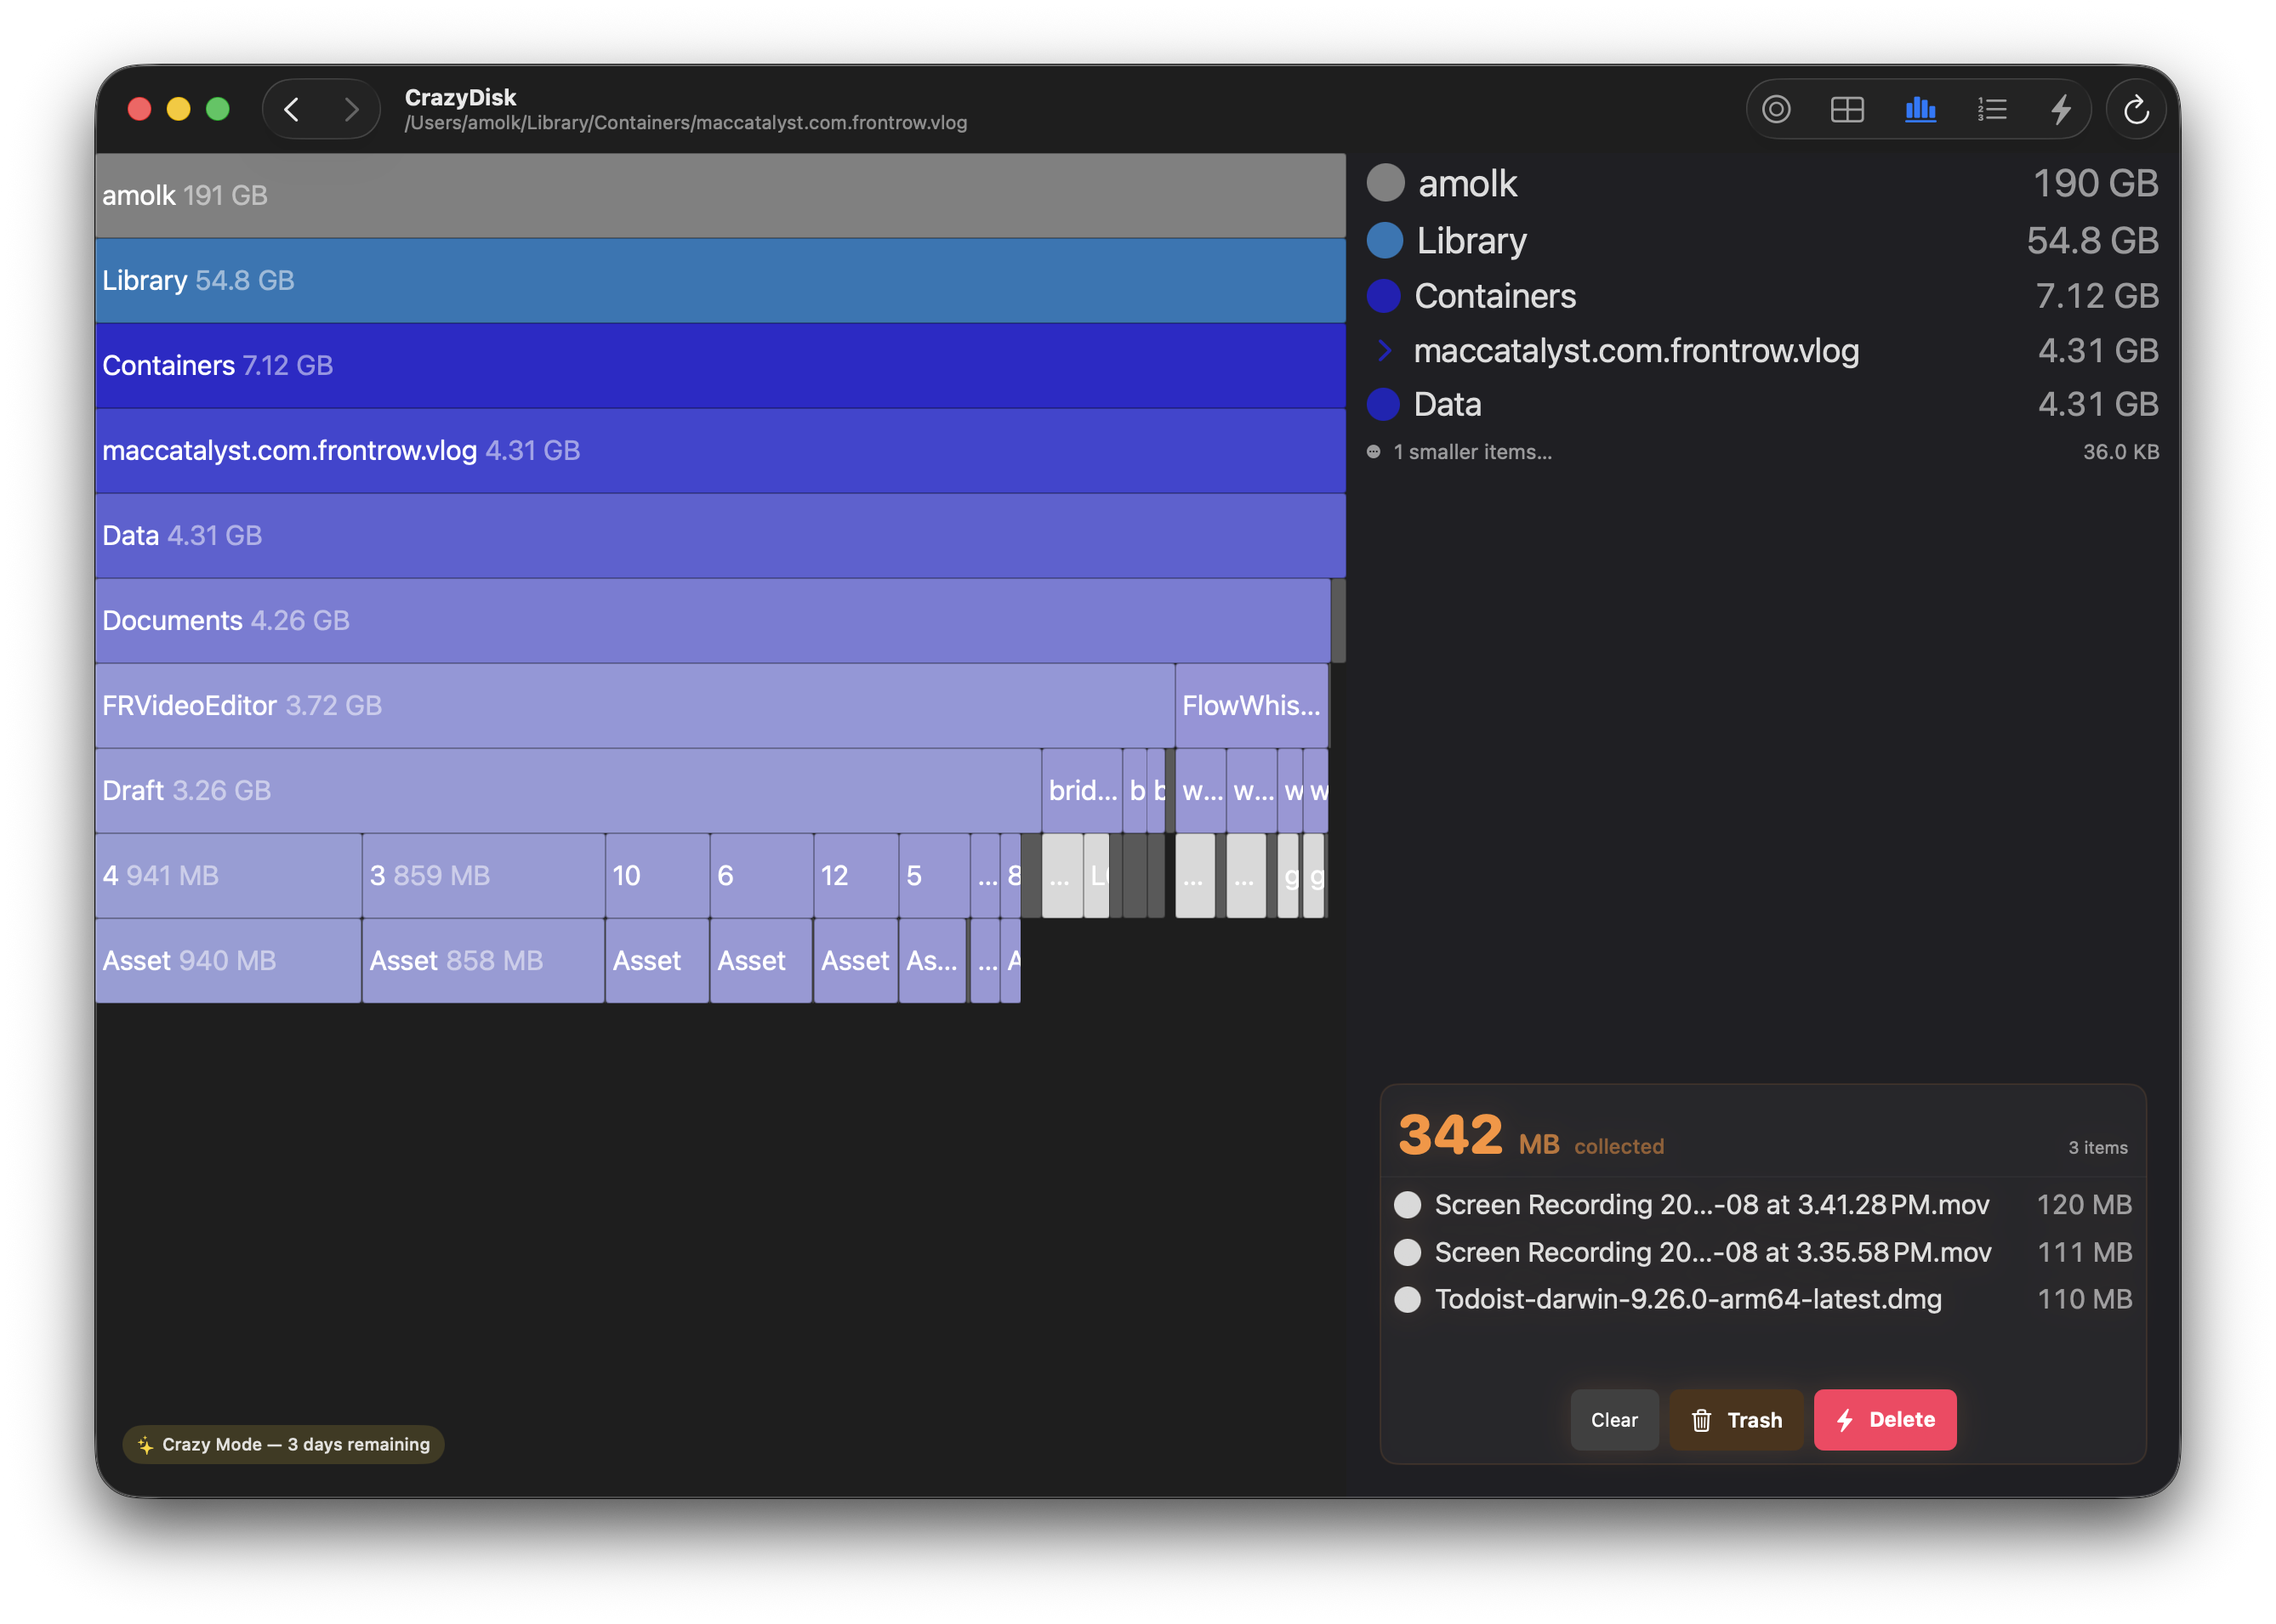This screenshot has width=2276, height=1624.
Task: Toggle circle beside Todoist-darwin dmg file
Action: 1407,1299
